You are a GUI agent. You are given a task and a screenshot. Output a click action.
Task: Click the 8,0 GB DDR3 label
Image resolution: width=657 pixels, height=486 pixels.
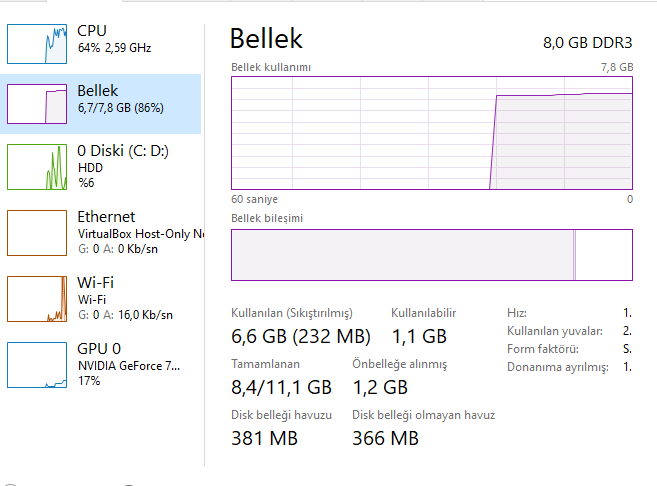tap(588, 42)
